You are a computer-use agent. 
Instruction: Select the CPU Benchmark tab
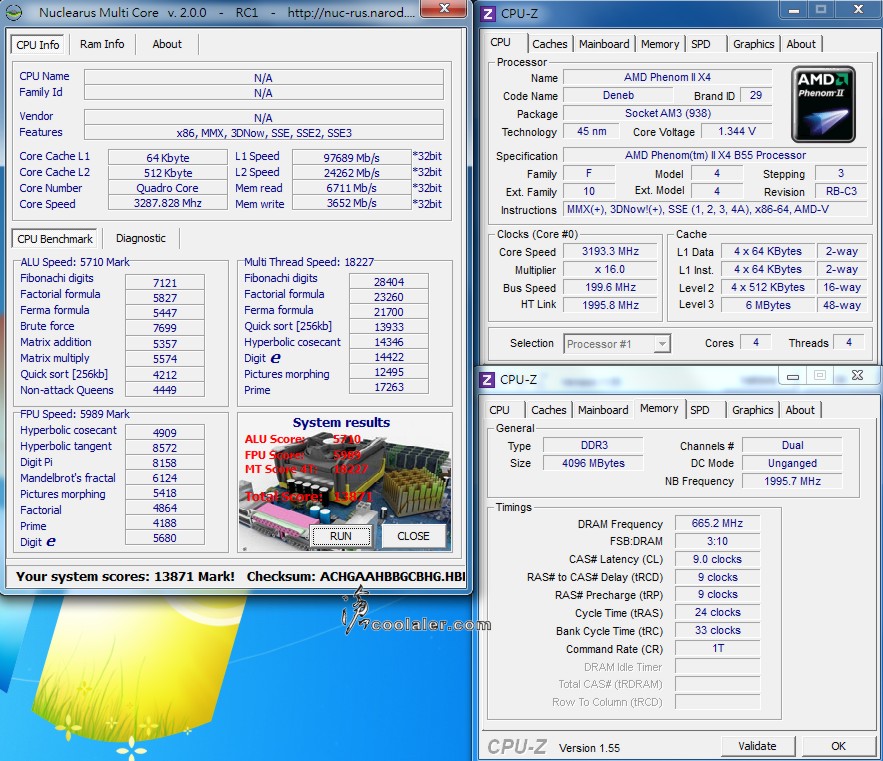(55, 239)
